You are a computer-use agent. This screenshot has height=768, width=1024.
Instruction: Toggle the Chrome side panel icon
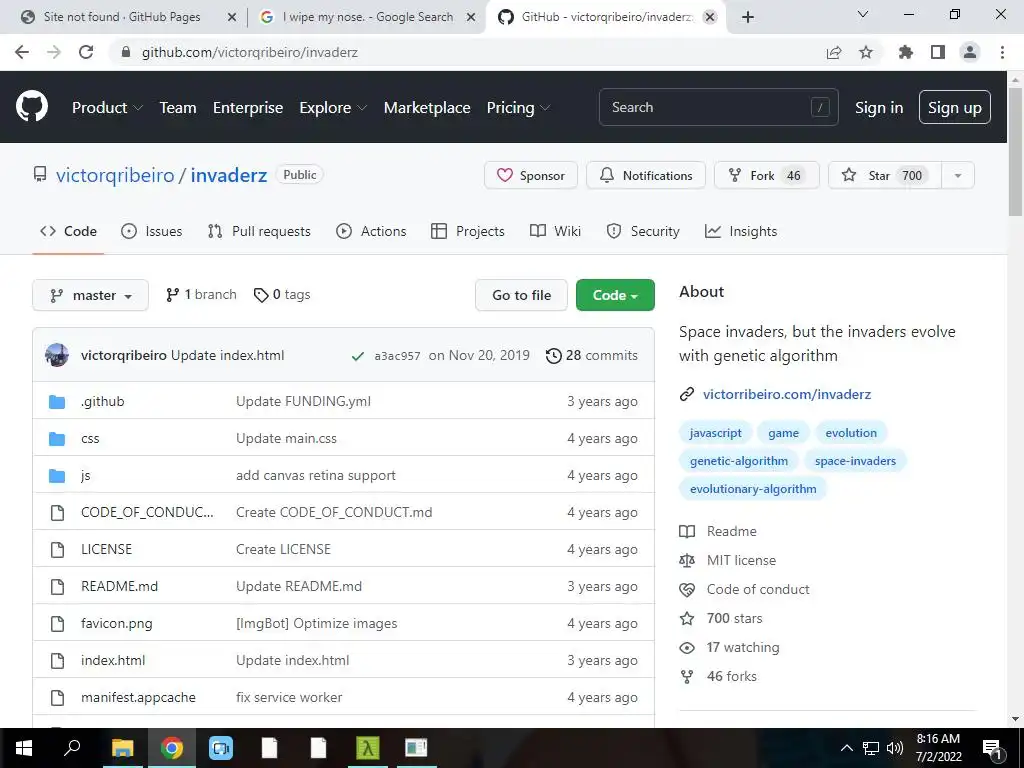[x=938, y=52]
